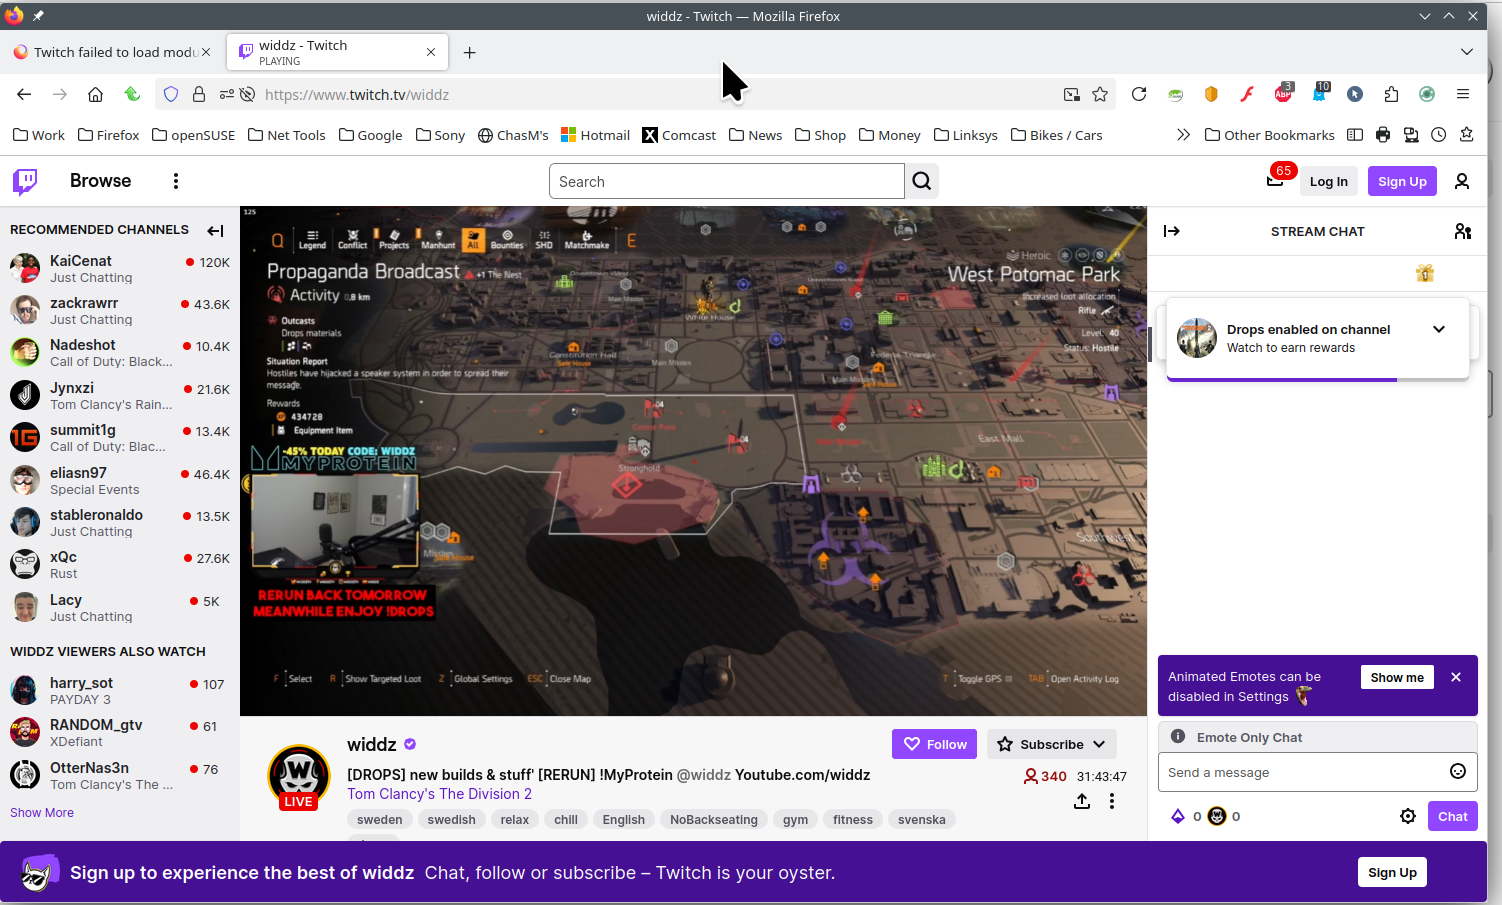This screenshot has width=1502, height=905.
Task: Open xQc recommended channel
Action: [120, 565]
